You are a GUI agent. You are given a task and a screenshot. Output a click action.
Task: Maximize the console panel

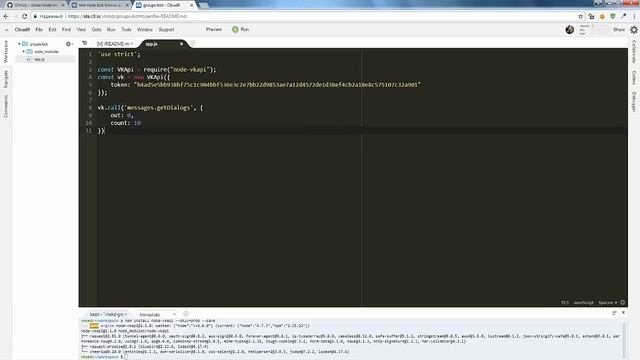coord(614,313)
